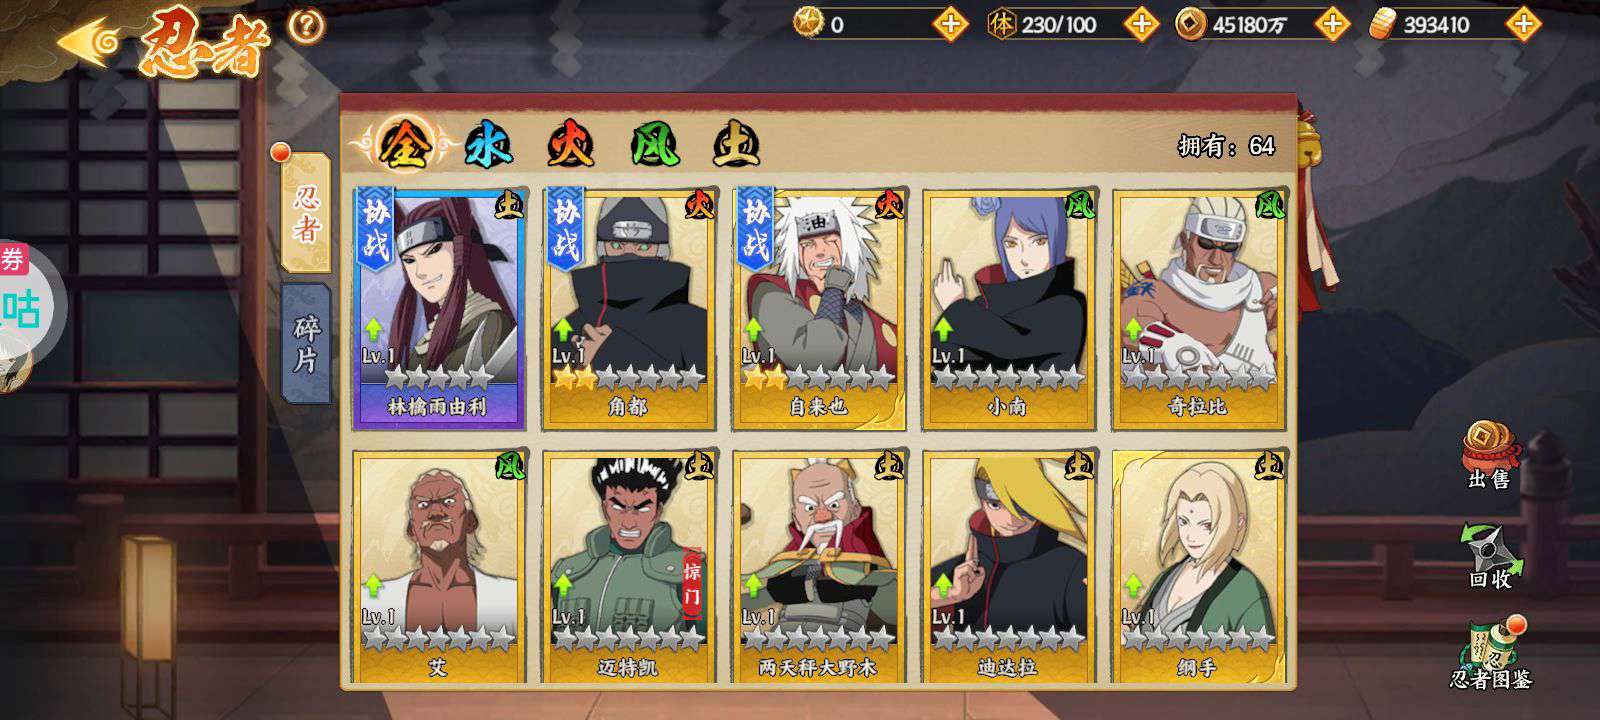
Task: Filter ninjas by 土 earth element
Action: click(736, 146)
